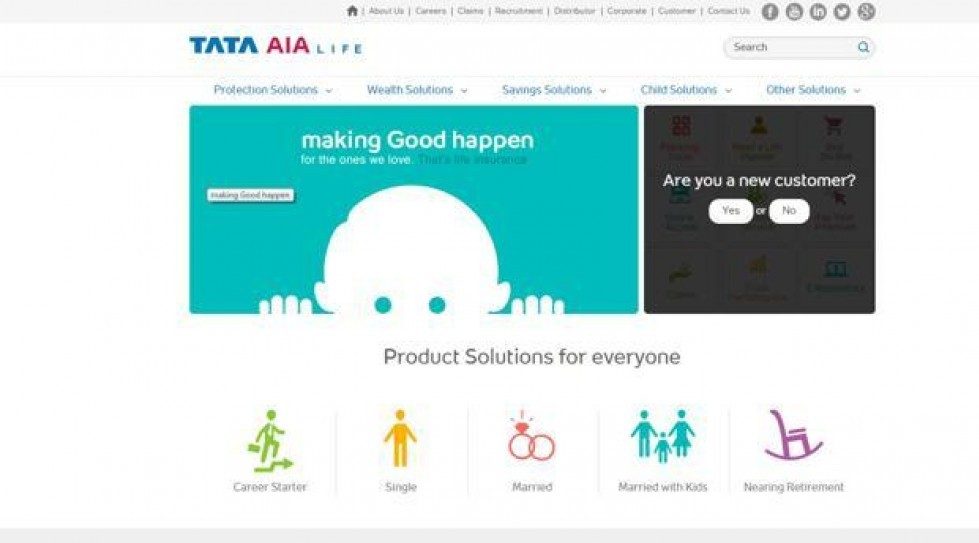The width and height of the screenshot is (979, 543).
Task: Answer Yes to new customer prompt
Action: pos(731,211)
